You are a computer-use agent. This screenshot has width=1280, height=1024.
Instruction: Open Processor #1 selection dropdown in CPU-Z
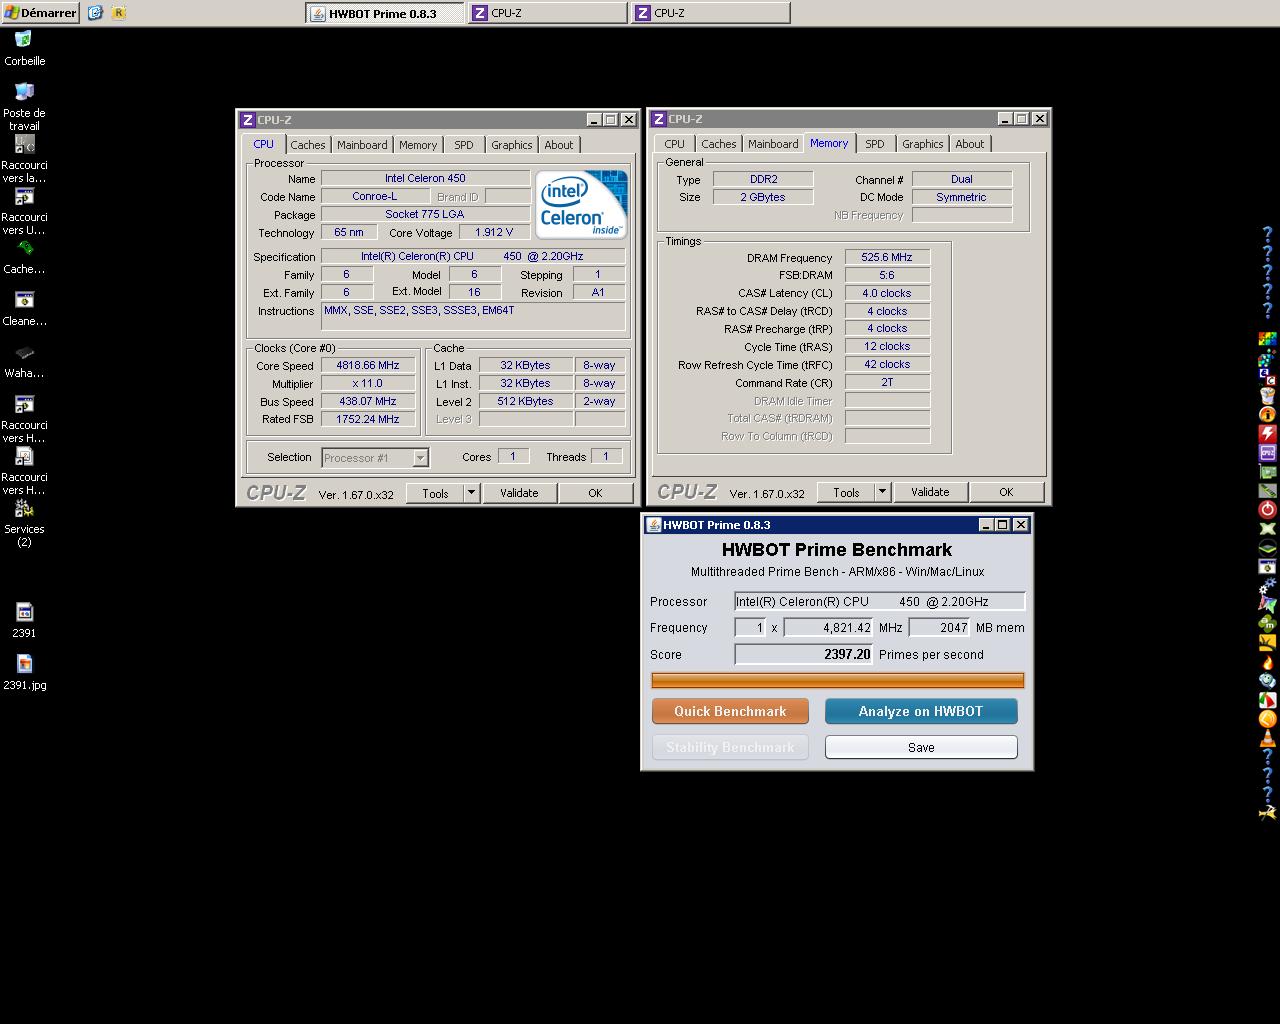tap(420, 458)
